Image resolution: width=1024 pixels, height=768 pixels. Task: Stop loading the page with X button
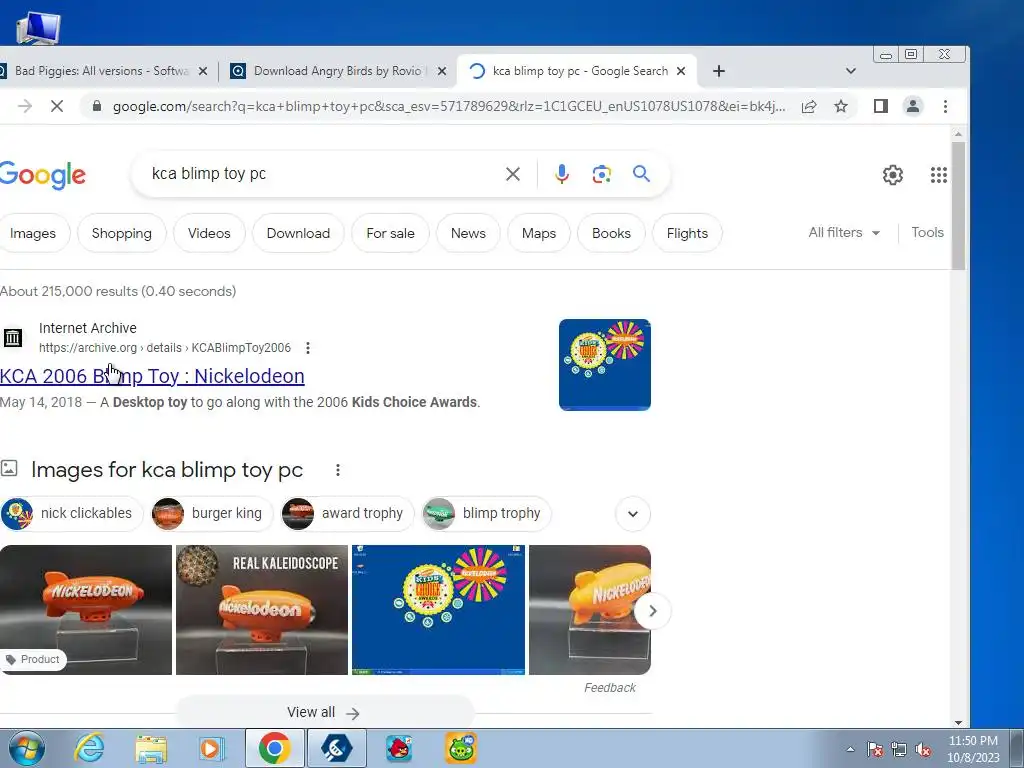point(57,106)
